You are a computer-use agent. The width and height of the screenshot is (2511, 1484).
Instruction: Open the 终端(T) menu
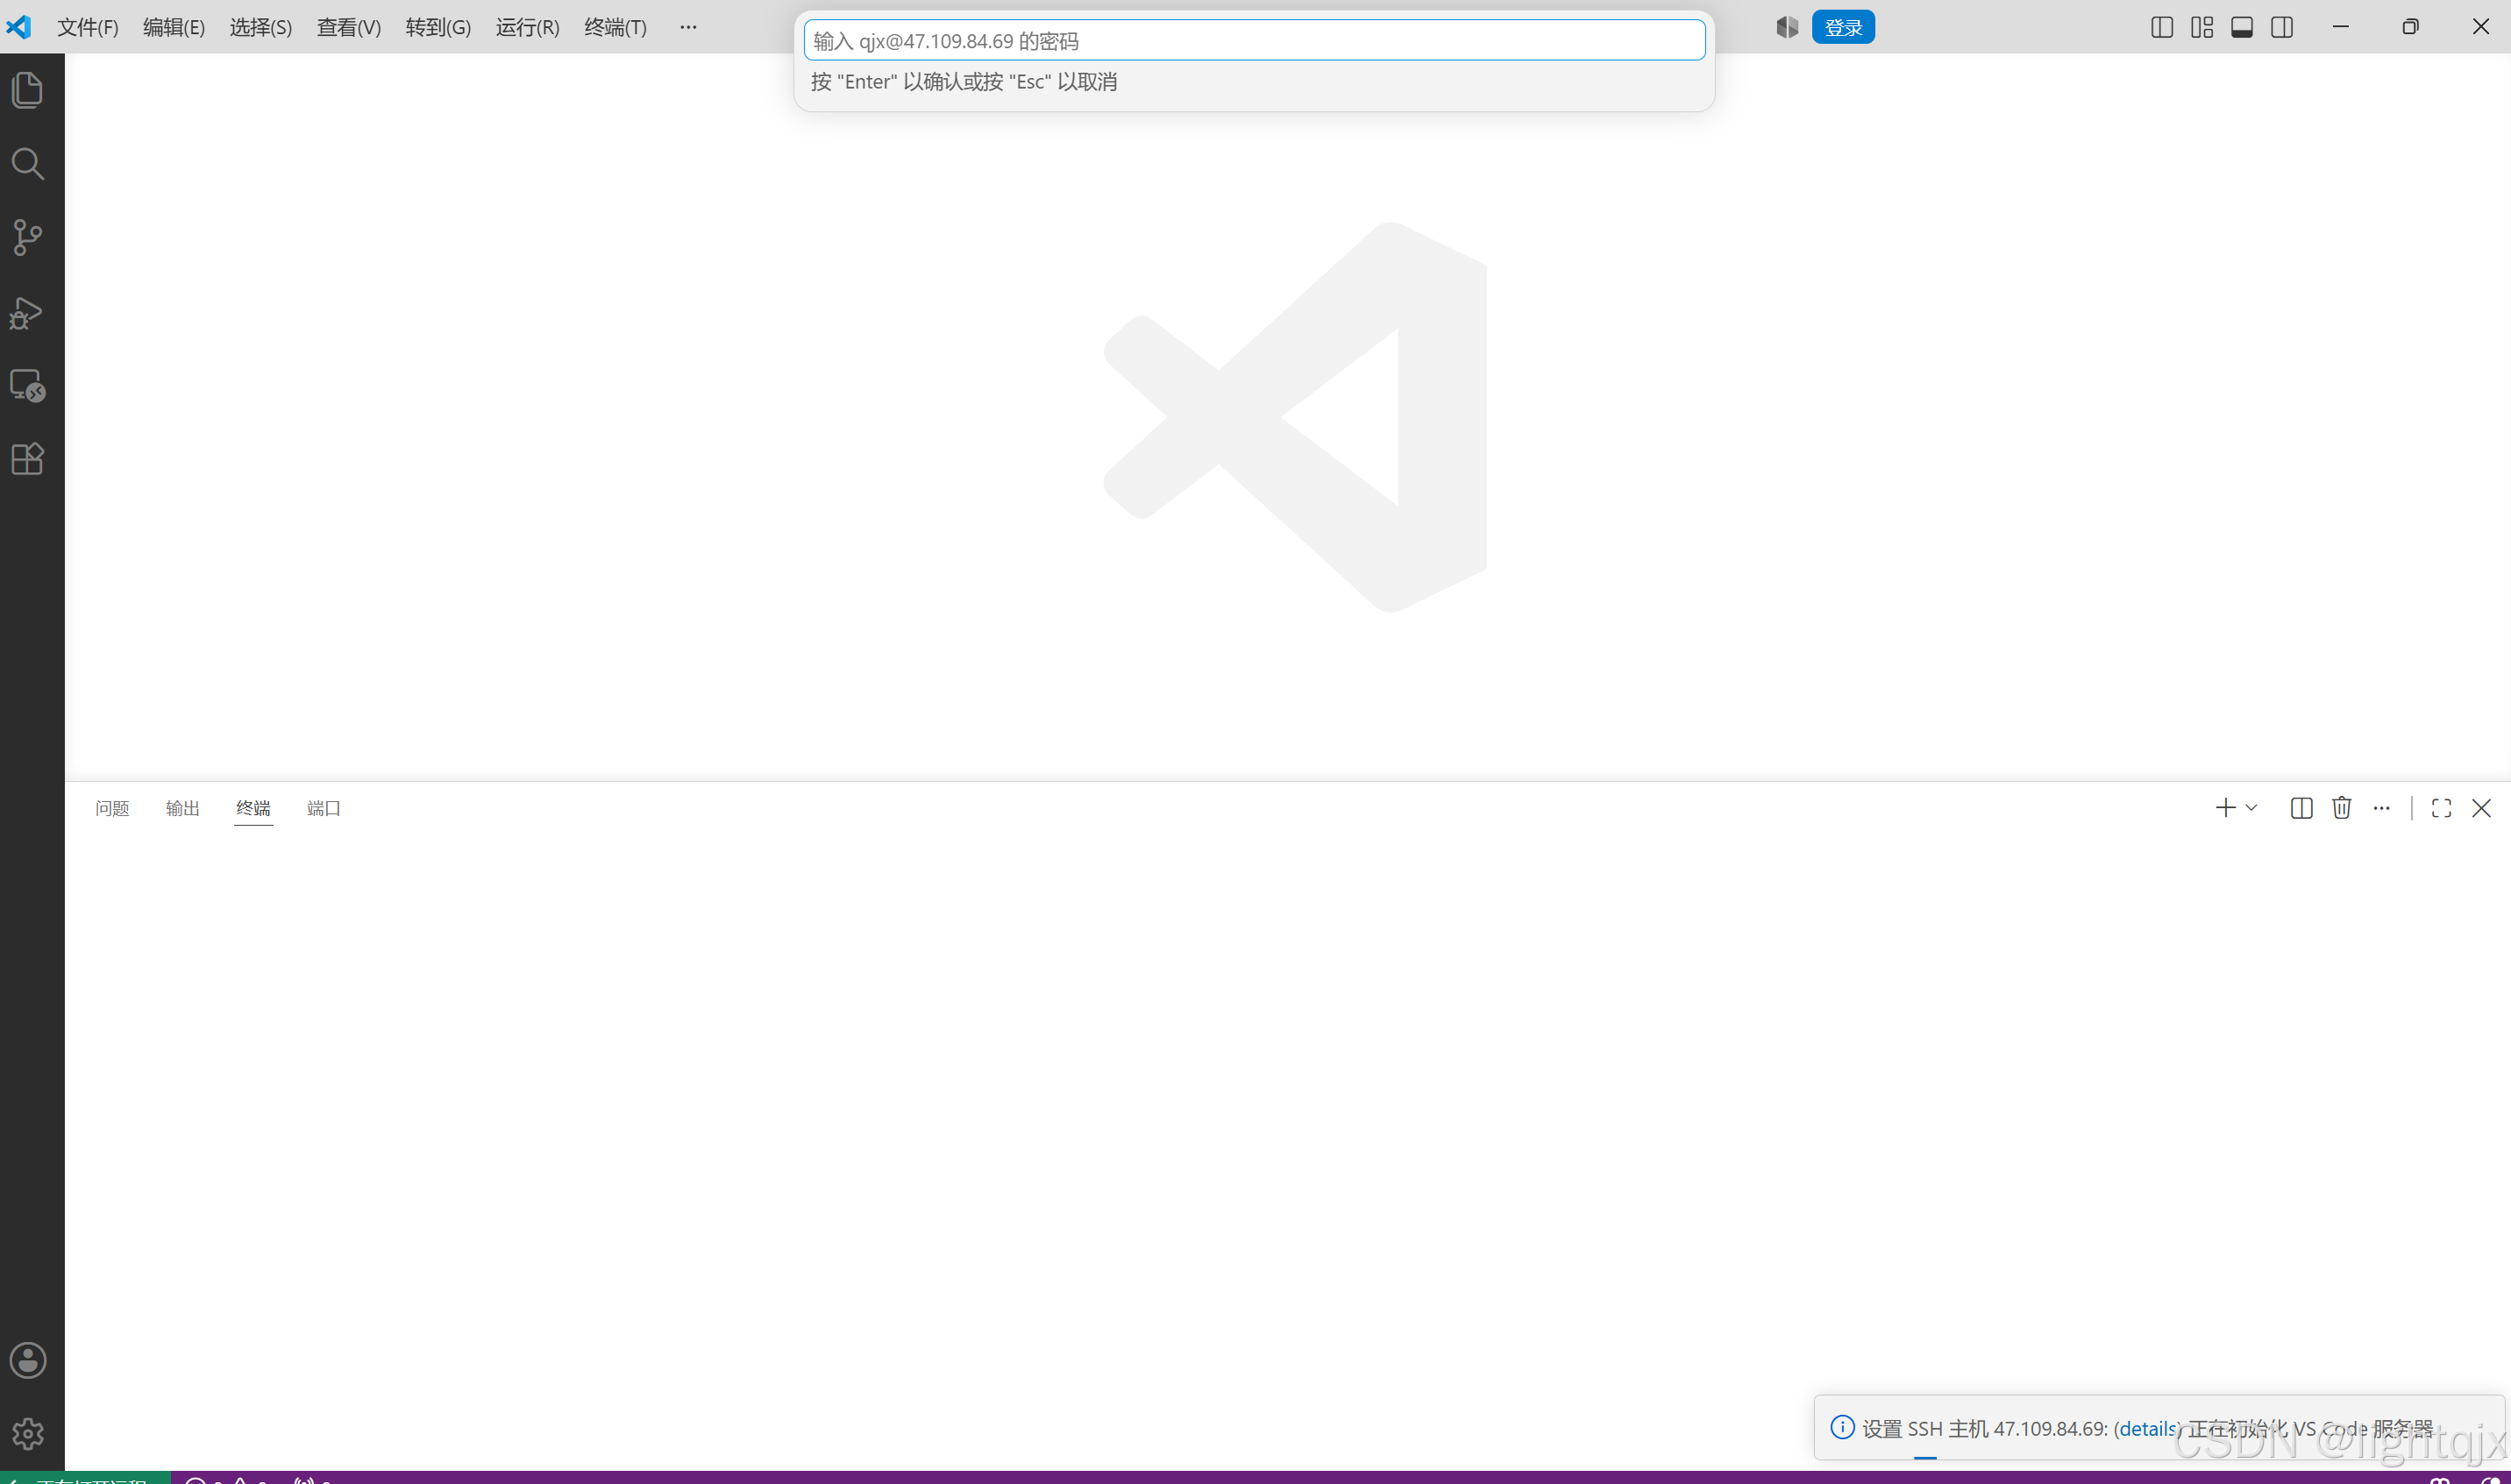615,27
